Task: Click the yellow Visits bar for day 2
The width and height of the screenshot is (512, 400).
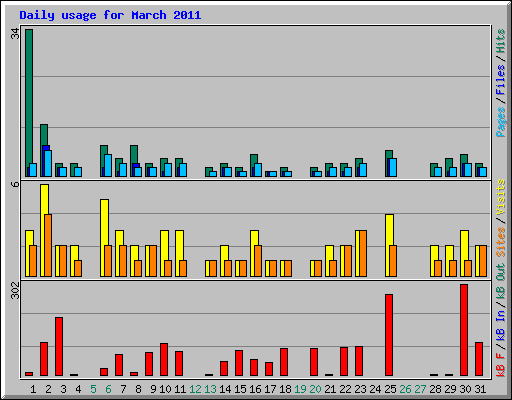Action: (43, 230)
